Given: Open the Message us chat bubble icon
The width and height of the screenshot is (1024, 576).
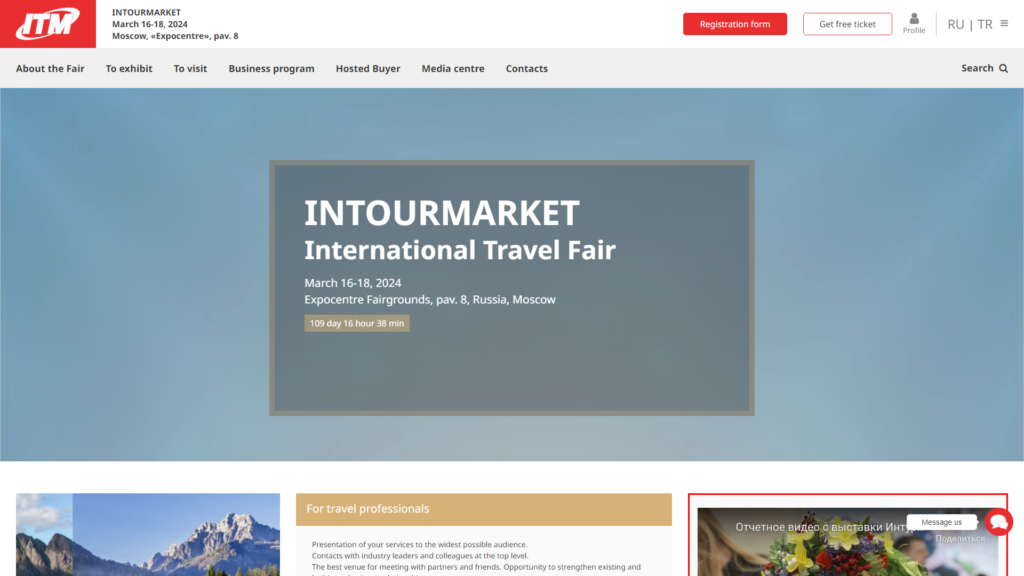Looking at the screenshot, I should pos(999,522).
